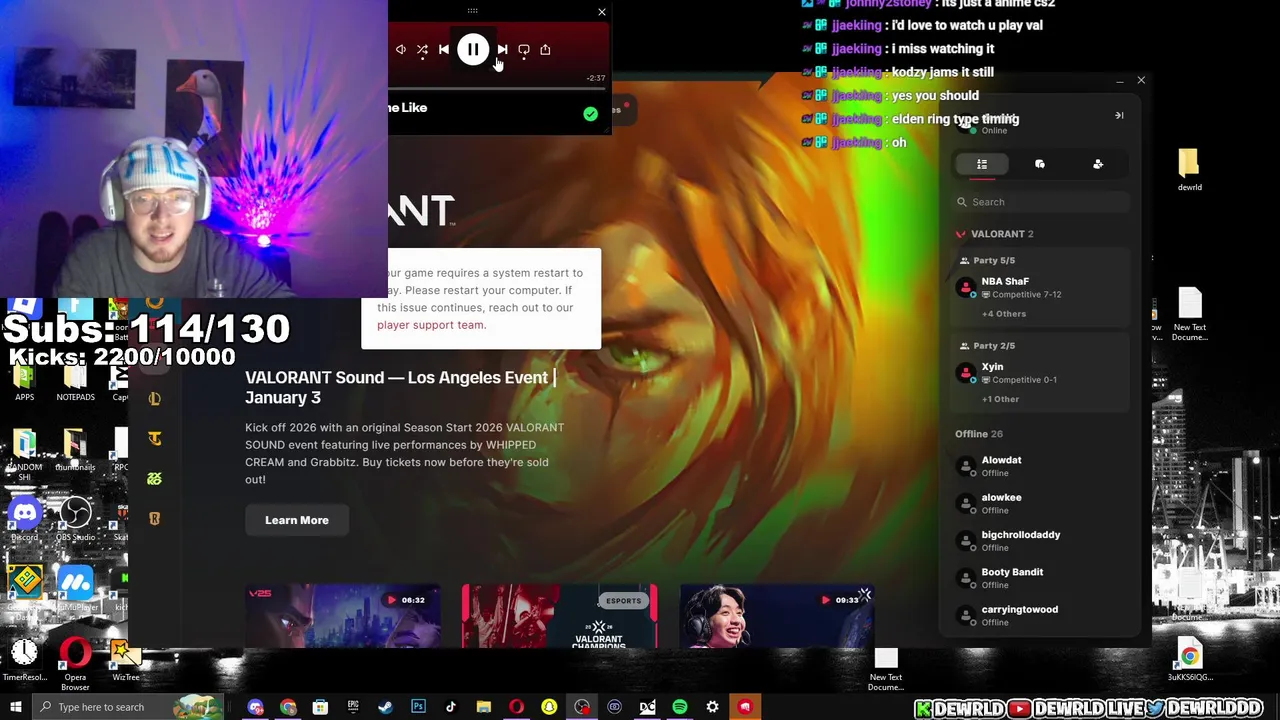Click the Party 5/5 header

pyautogui.click(x=988, y=261)
